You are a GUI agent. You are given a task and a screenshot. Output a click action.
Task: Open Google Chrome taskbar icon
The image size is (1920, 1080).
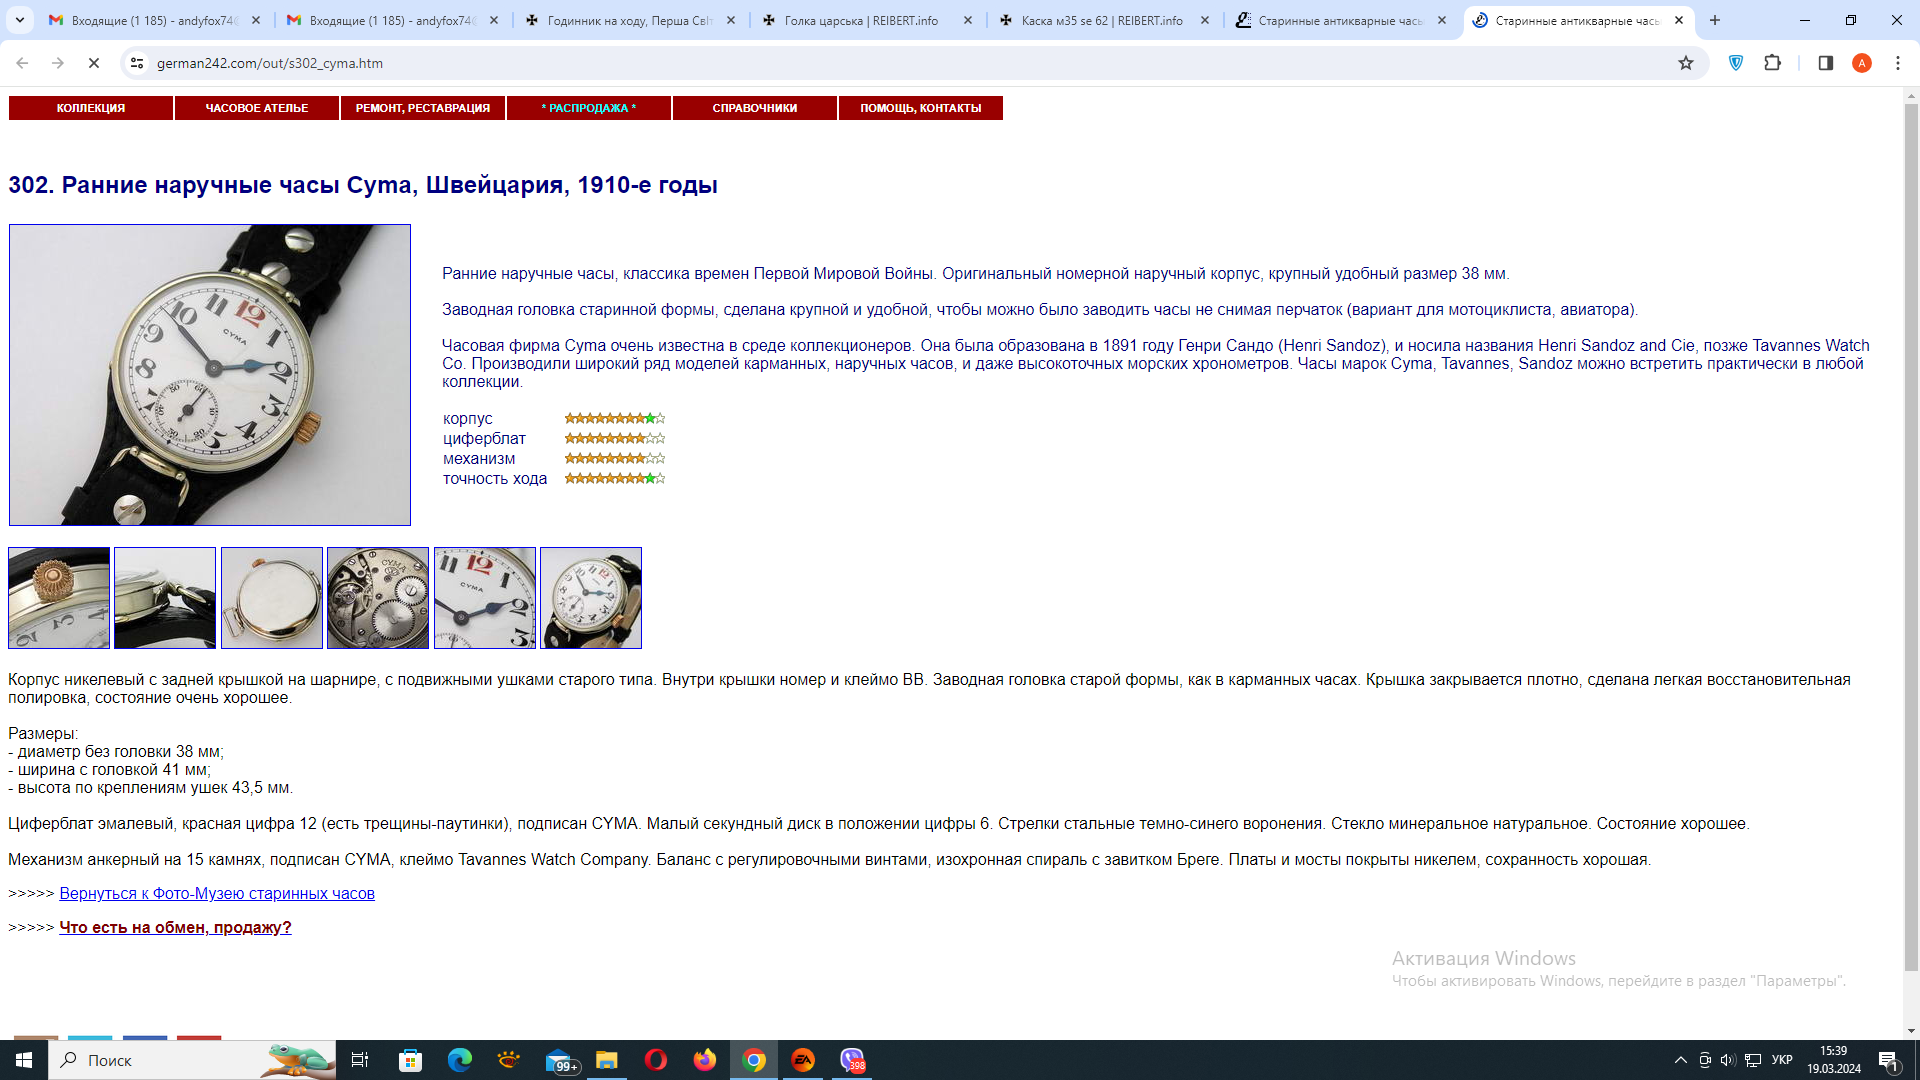click(754, 1060)
